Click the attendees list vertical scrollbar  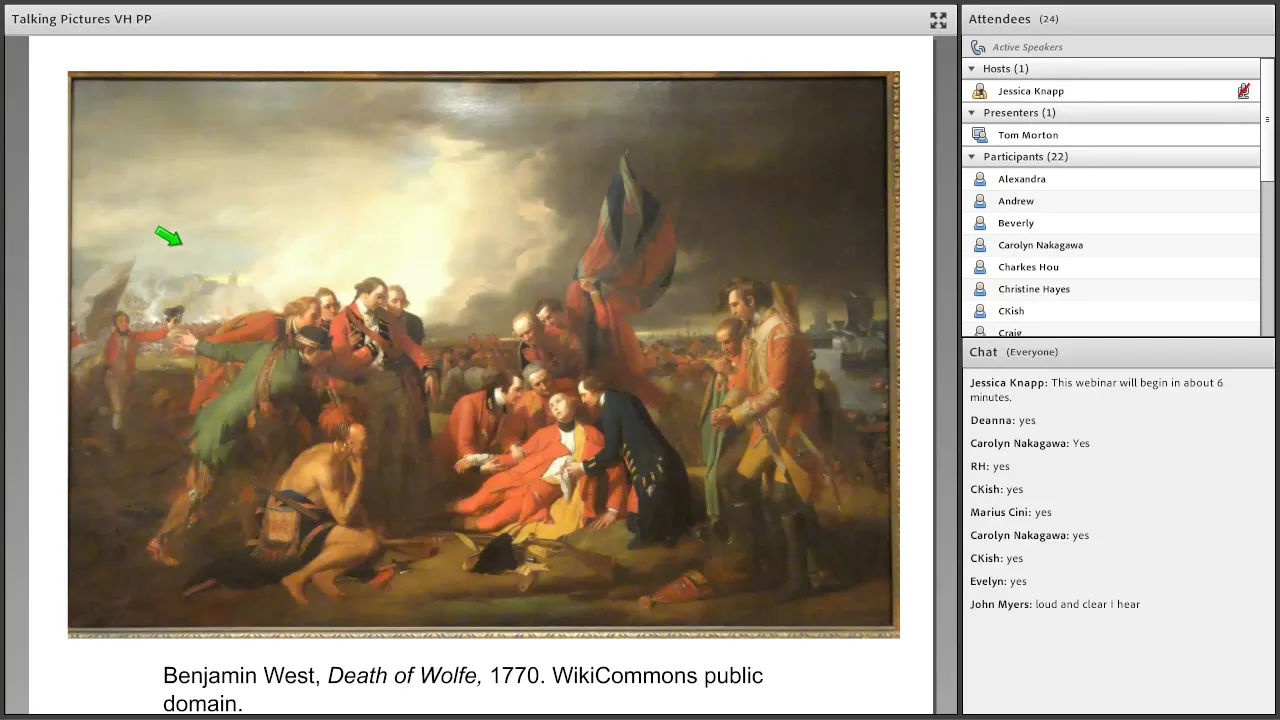click(1267, 197)
